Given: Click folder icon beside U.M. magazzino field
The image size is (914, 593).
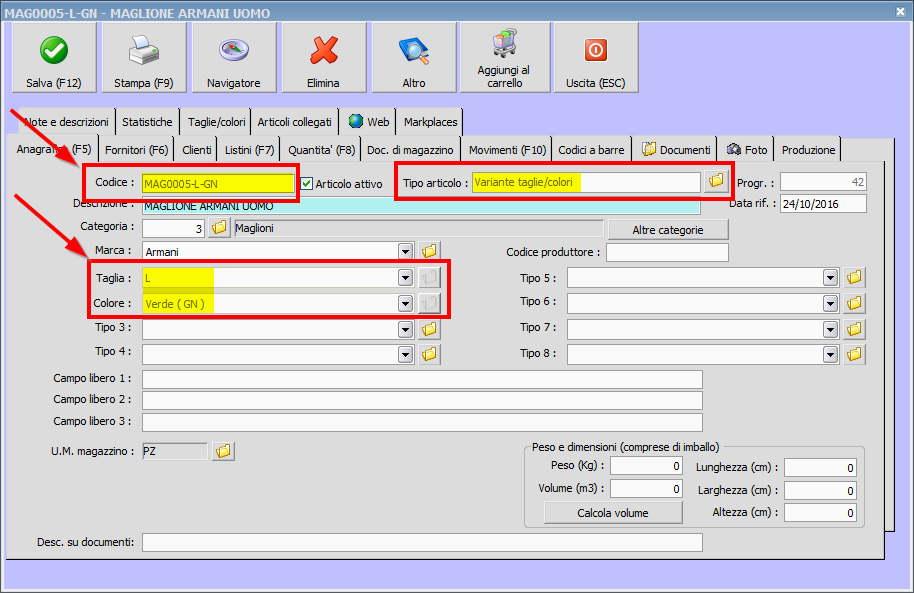Looking at the screenshot, I should 223,451.
